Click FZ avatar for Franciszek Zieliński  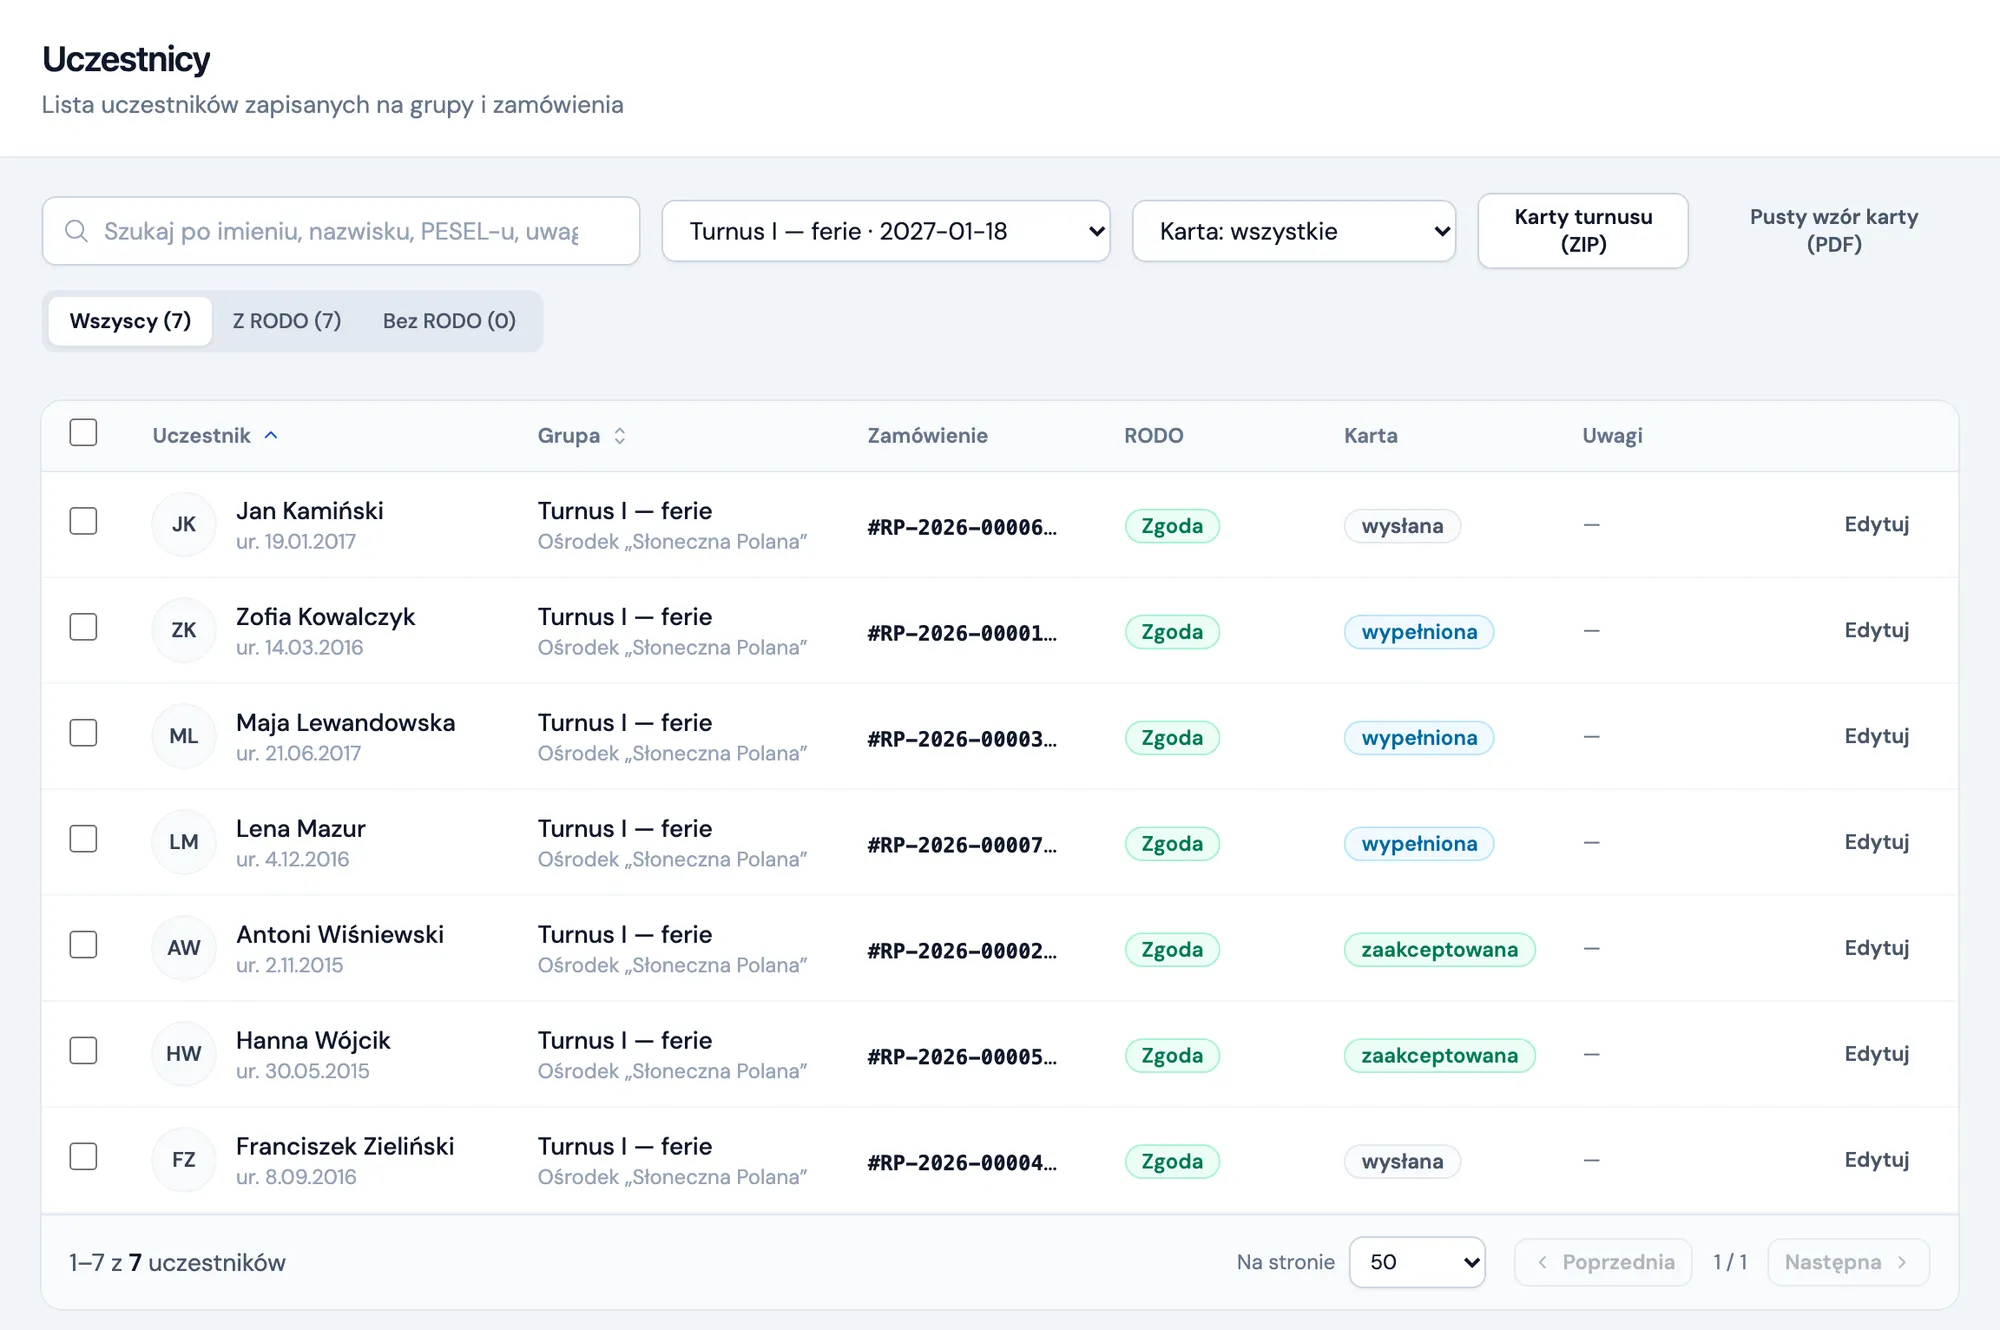[184, 1160]
